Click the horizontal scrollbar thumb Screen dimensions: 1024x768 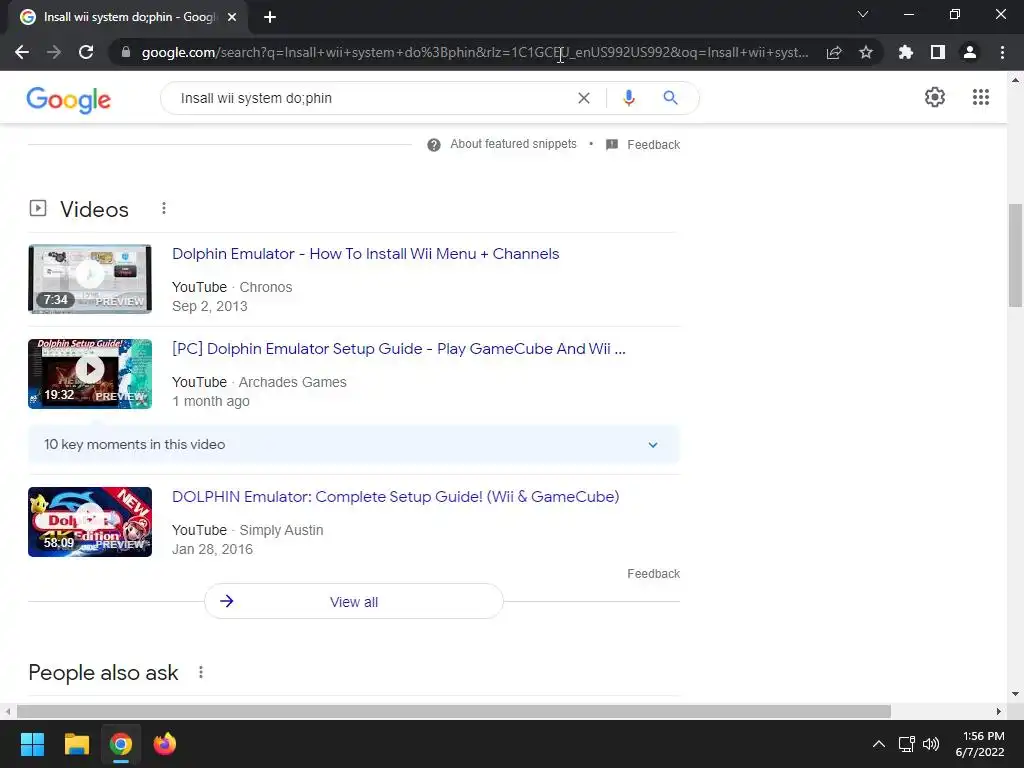tap(454, 711)
